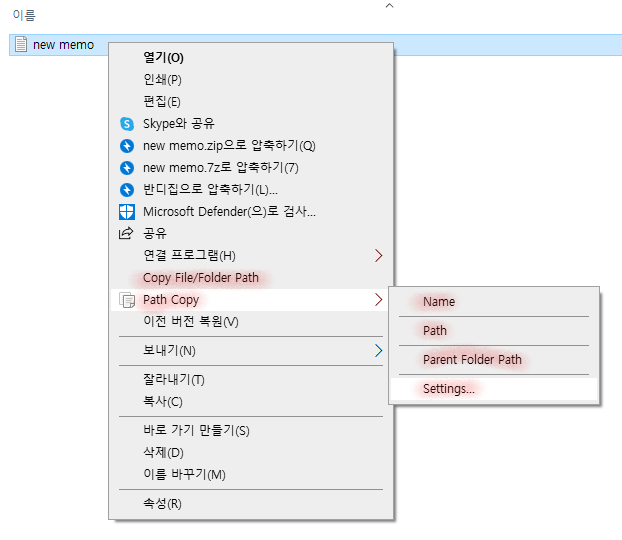Select the 공유 menu entry
622x540 pixels.
tap(251, 233)
